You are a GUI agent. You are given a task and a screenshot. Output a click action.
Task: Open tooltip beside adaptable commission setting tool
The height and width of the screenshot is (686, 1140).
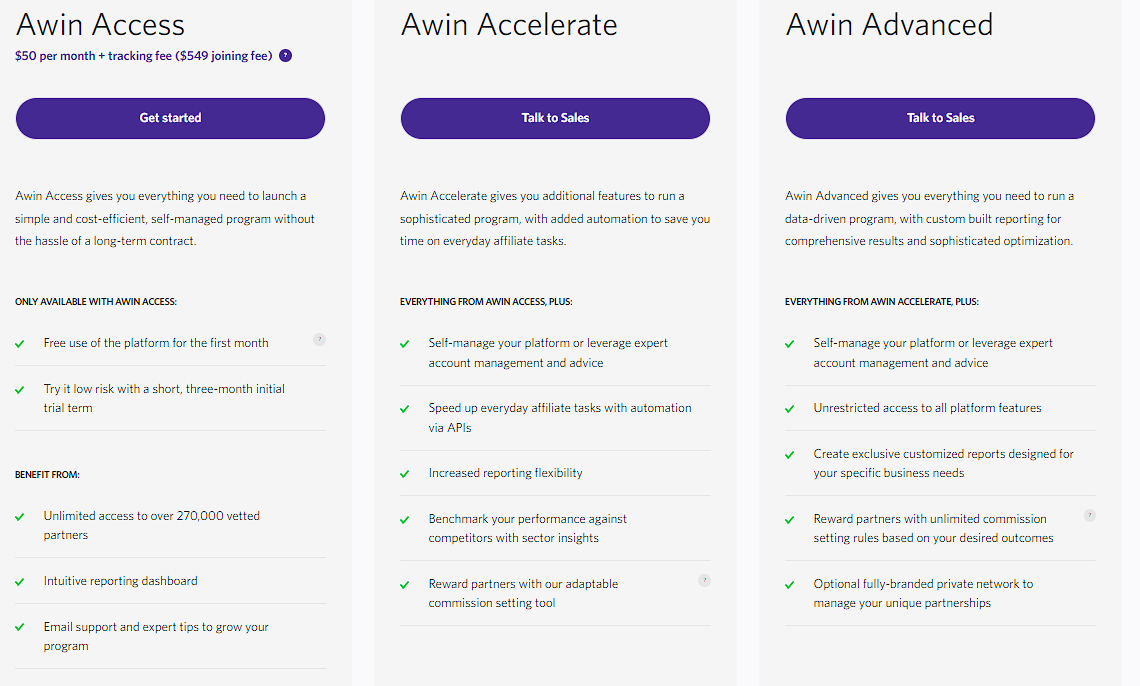(x=705, y=581)
